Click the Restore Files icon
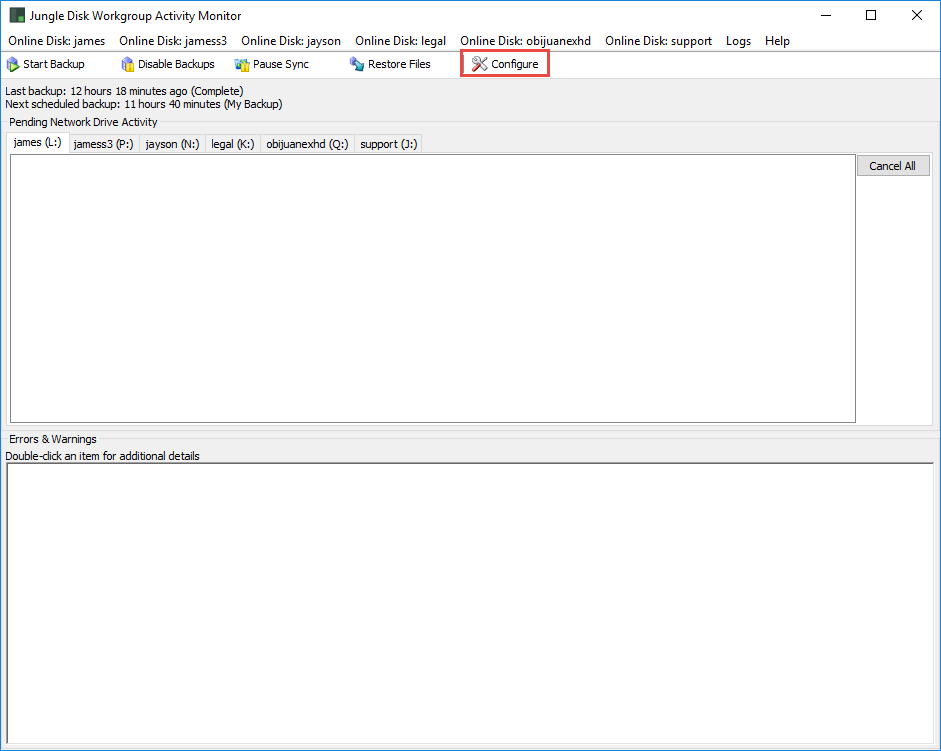Image resolution: width=941 pixels, height=751 pixels. [357, 64]
